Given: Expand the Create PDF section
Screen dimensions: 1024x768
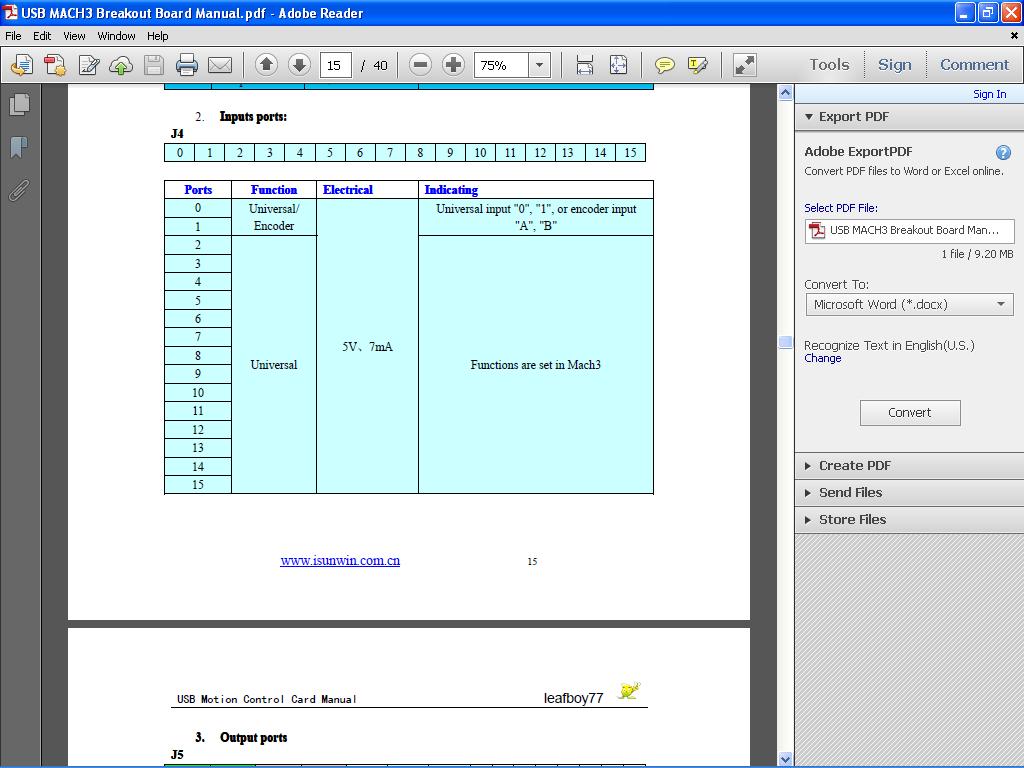Looking at the screenshot, I should (x=854, y=465).
